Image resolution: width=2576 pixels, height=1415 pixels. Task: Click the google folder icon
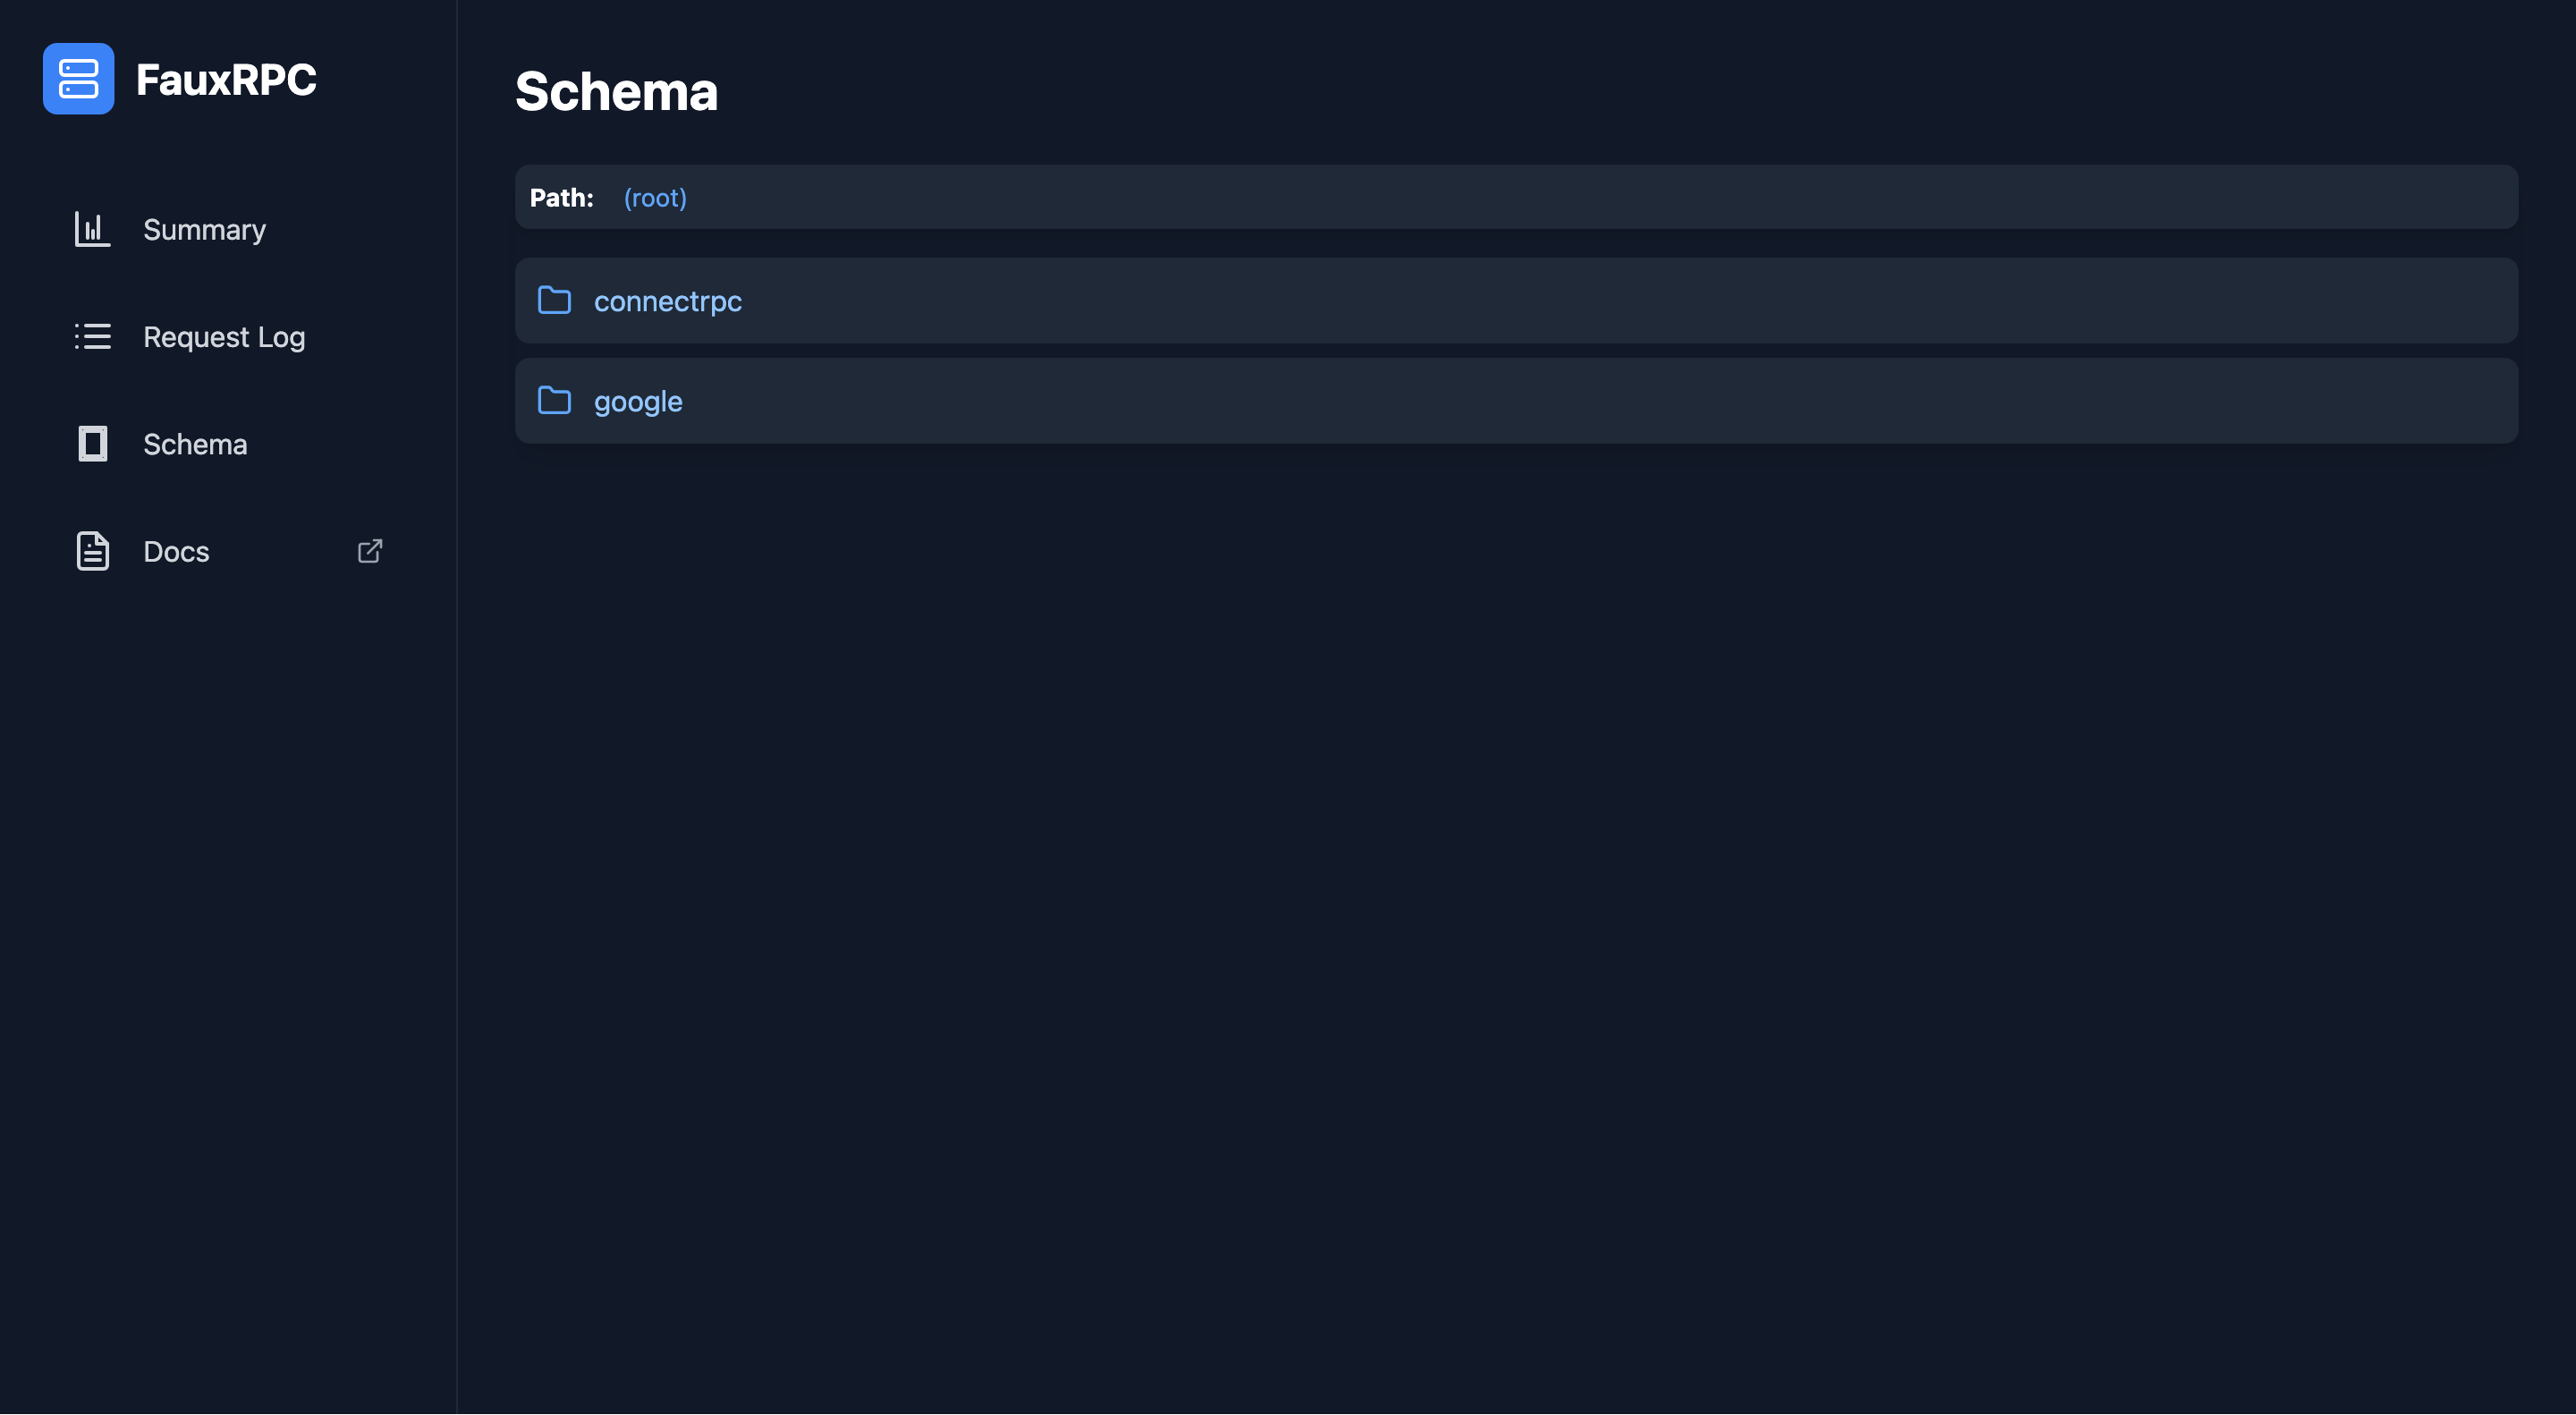tap(555, 400)
